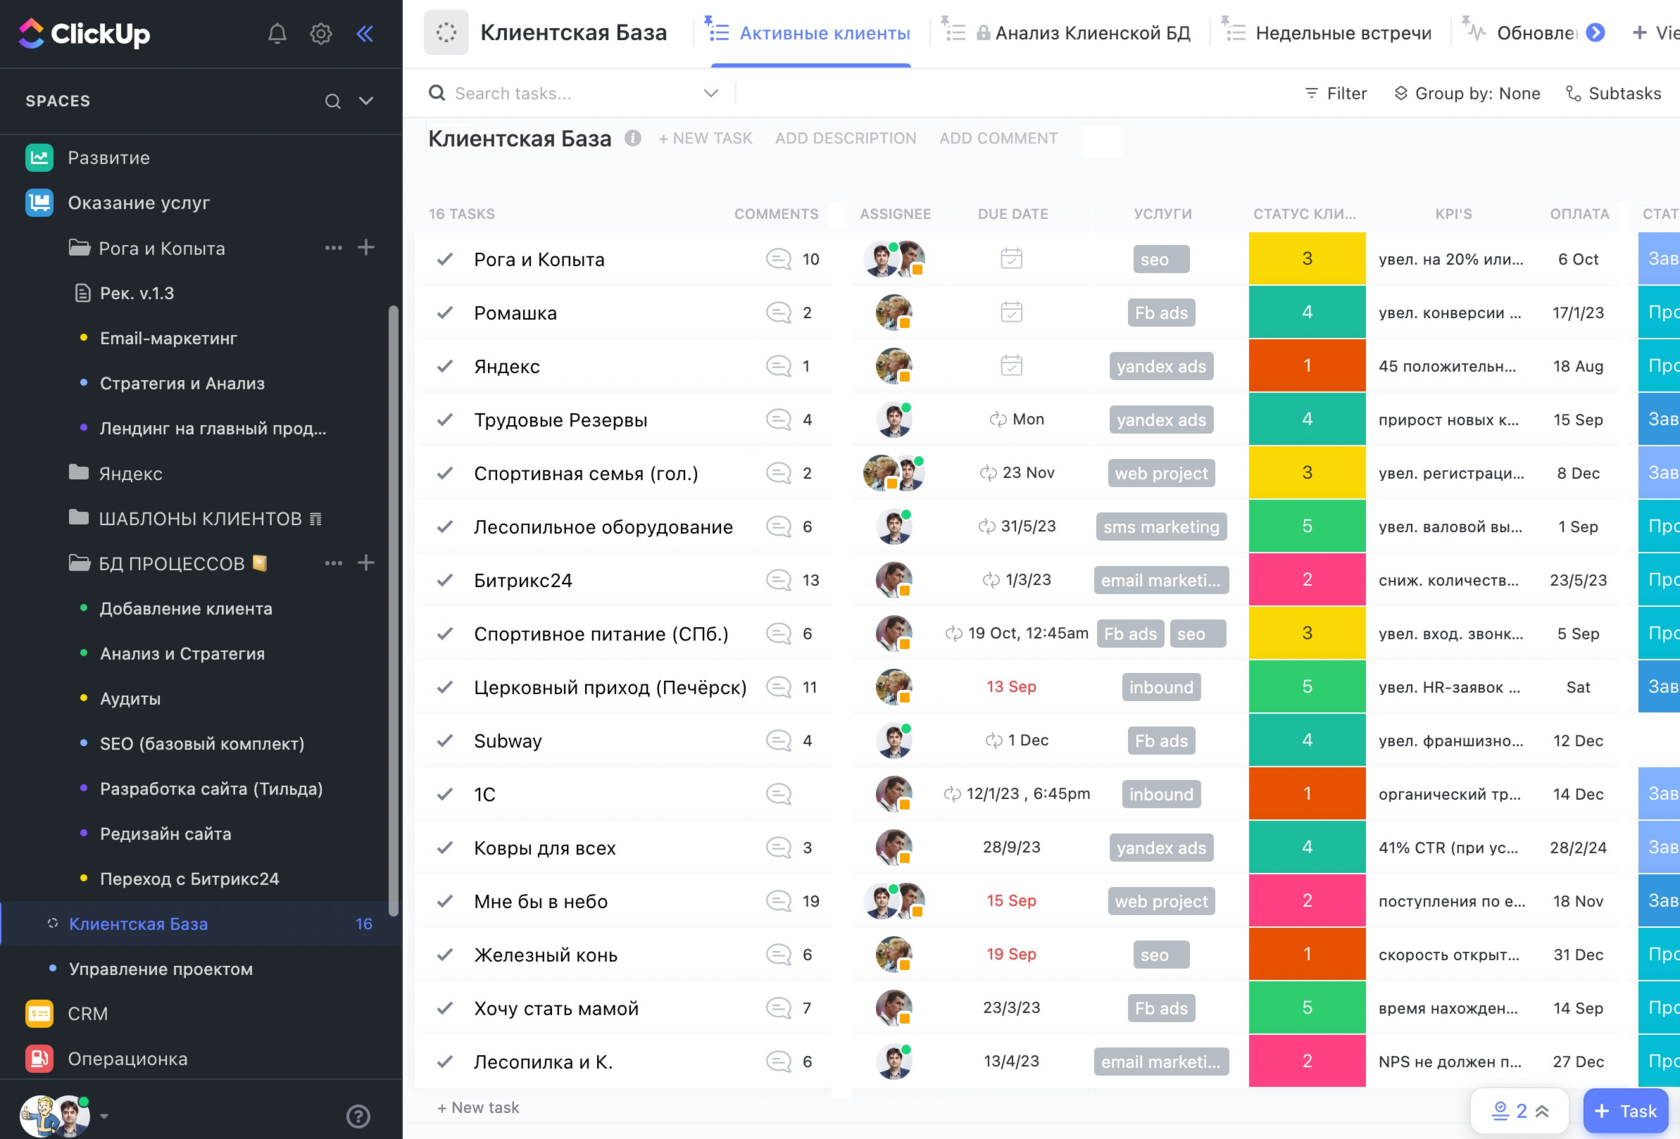
Task: Click yellow status 3 for Рога и Копыта
Action: 1307,259
